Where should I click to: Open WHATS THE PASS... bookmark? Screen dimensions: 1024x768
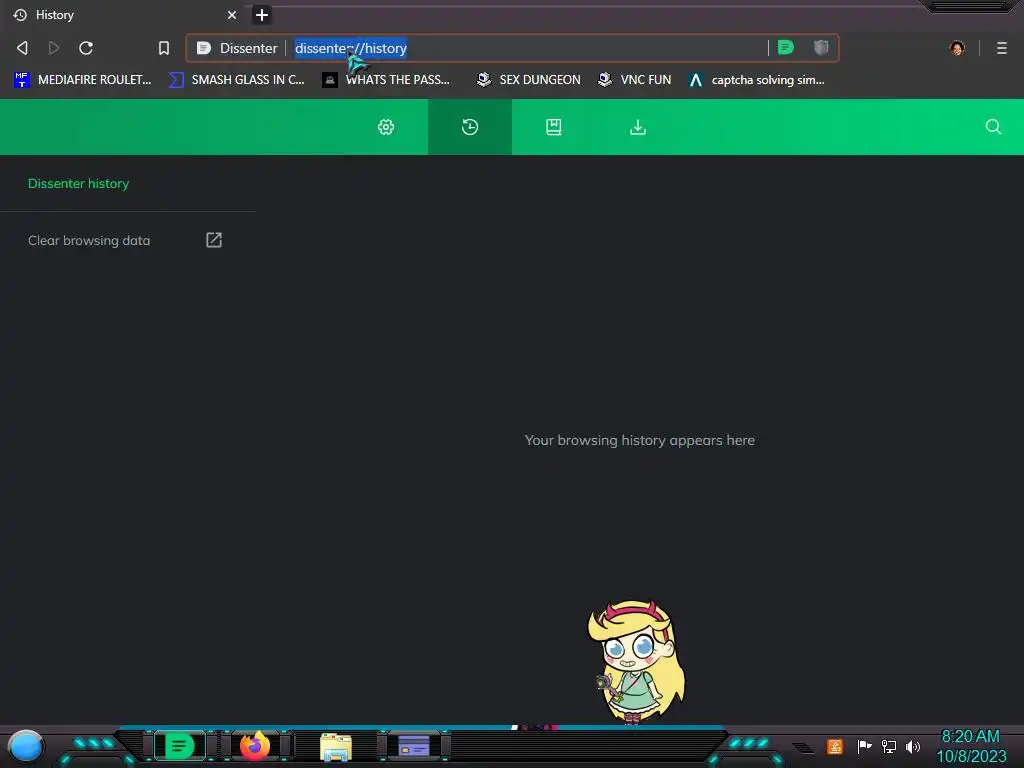[386, 80]
